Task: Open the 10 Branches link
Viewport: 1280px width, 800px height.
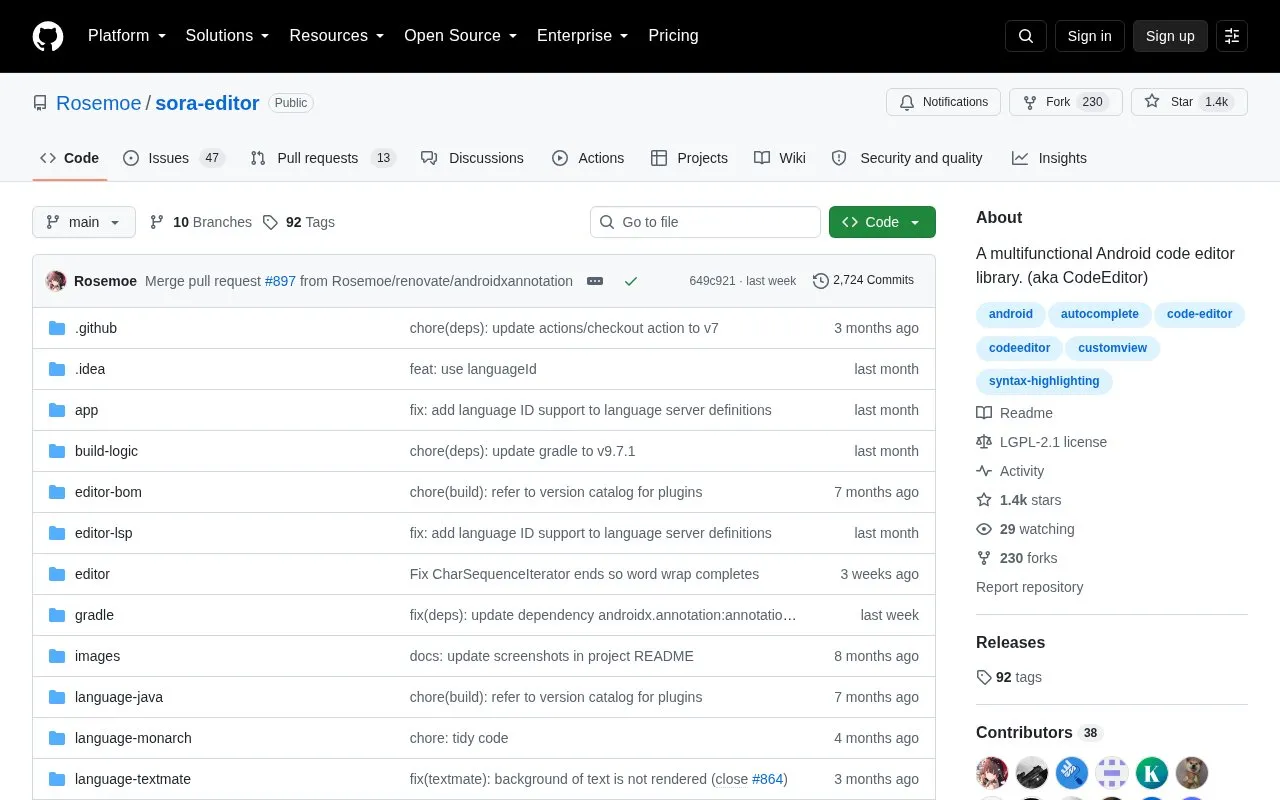Action: pyautogui.click(x=201, y=222)
